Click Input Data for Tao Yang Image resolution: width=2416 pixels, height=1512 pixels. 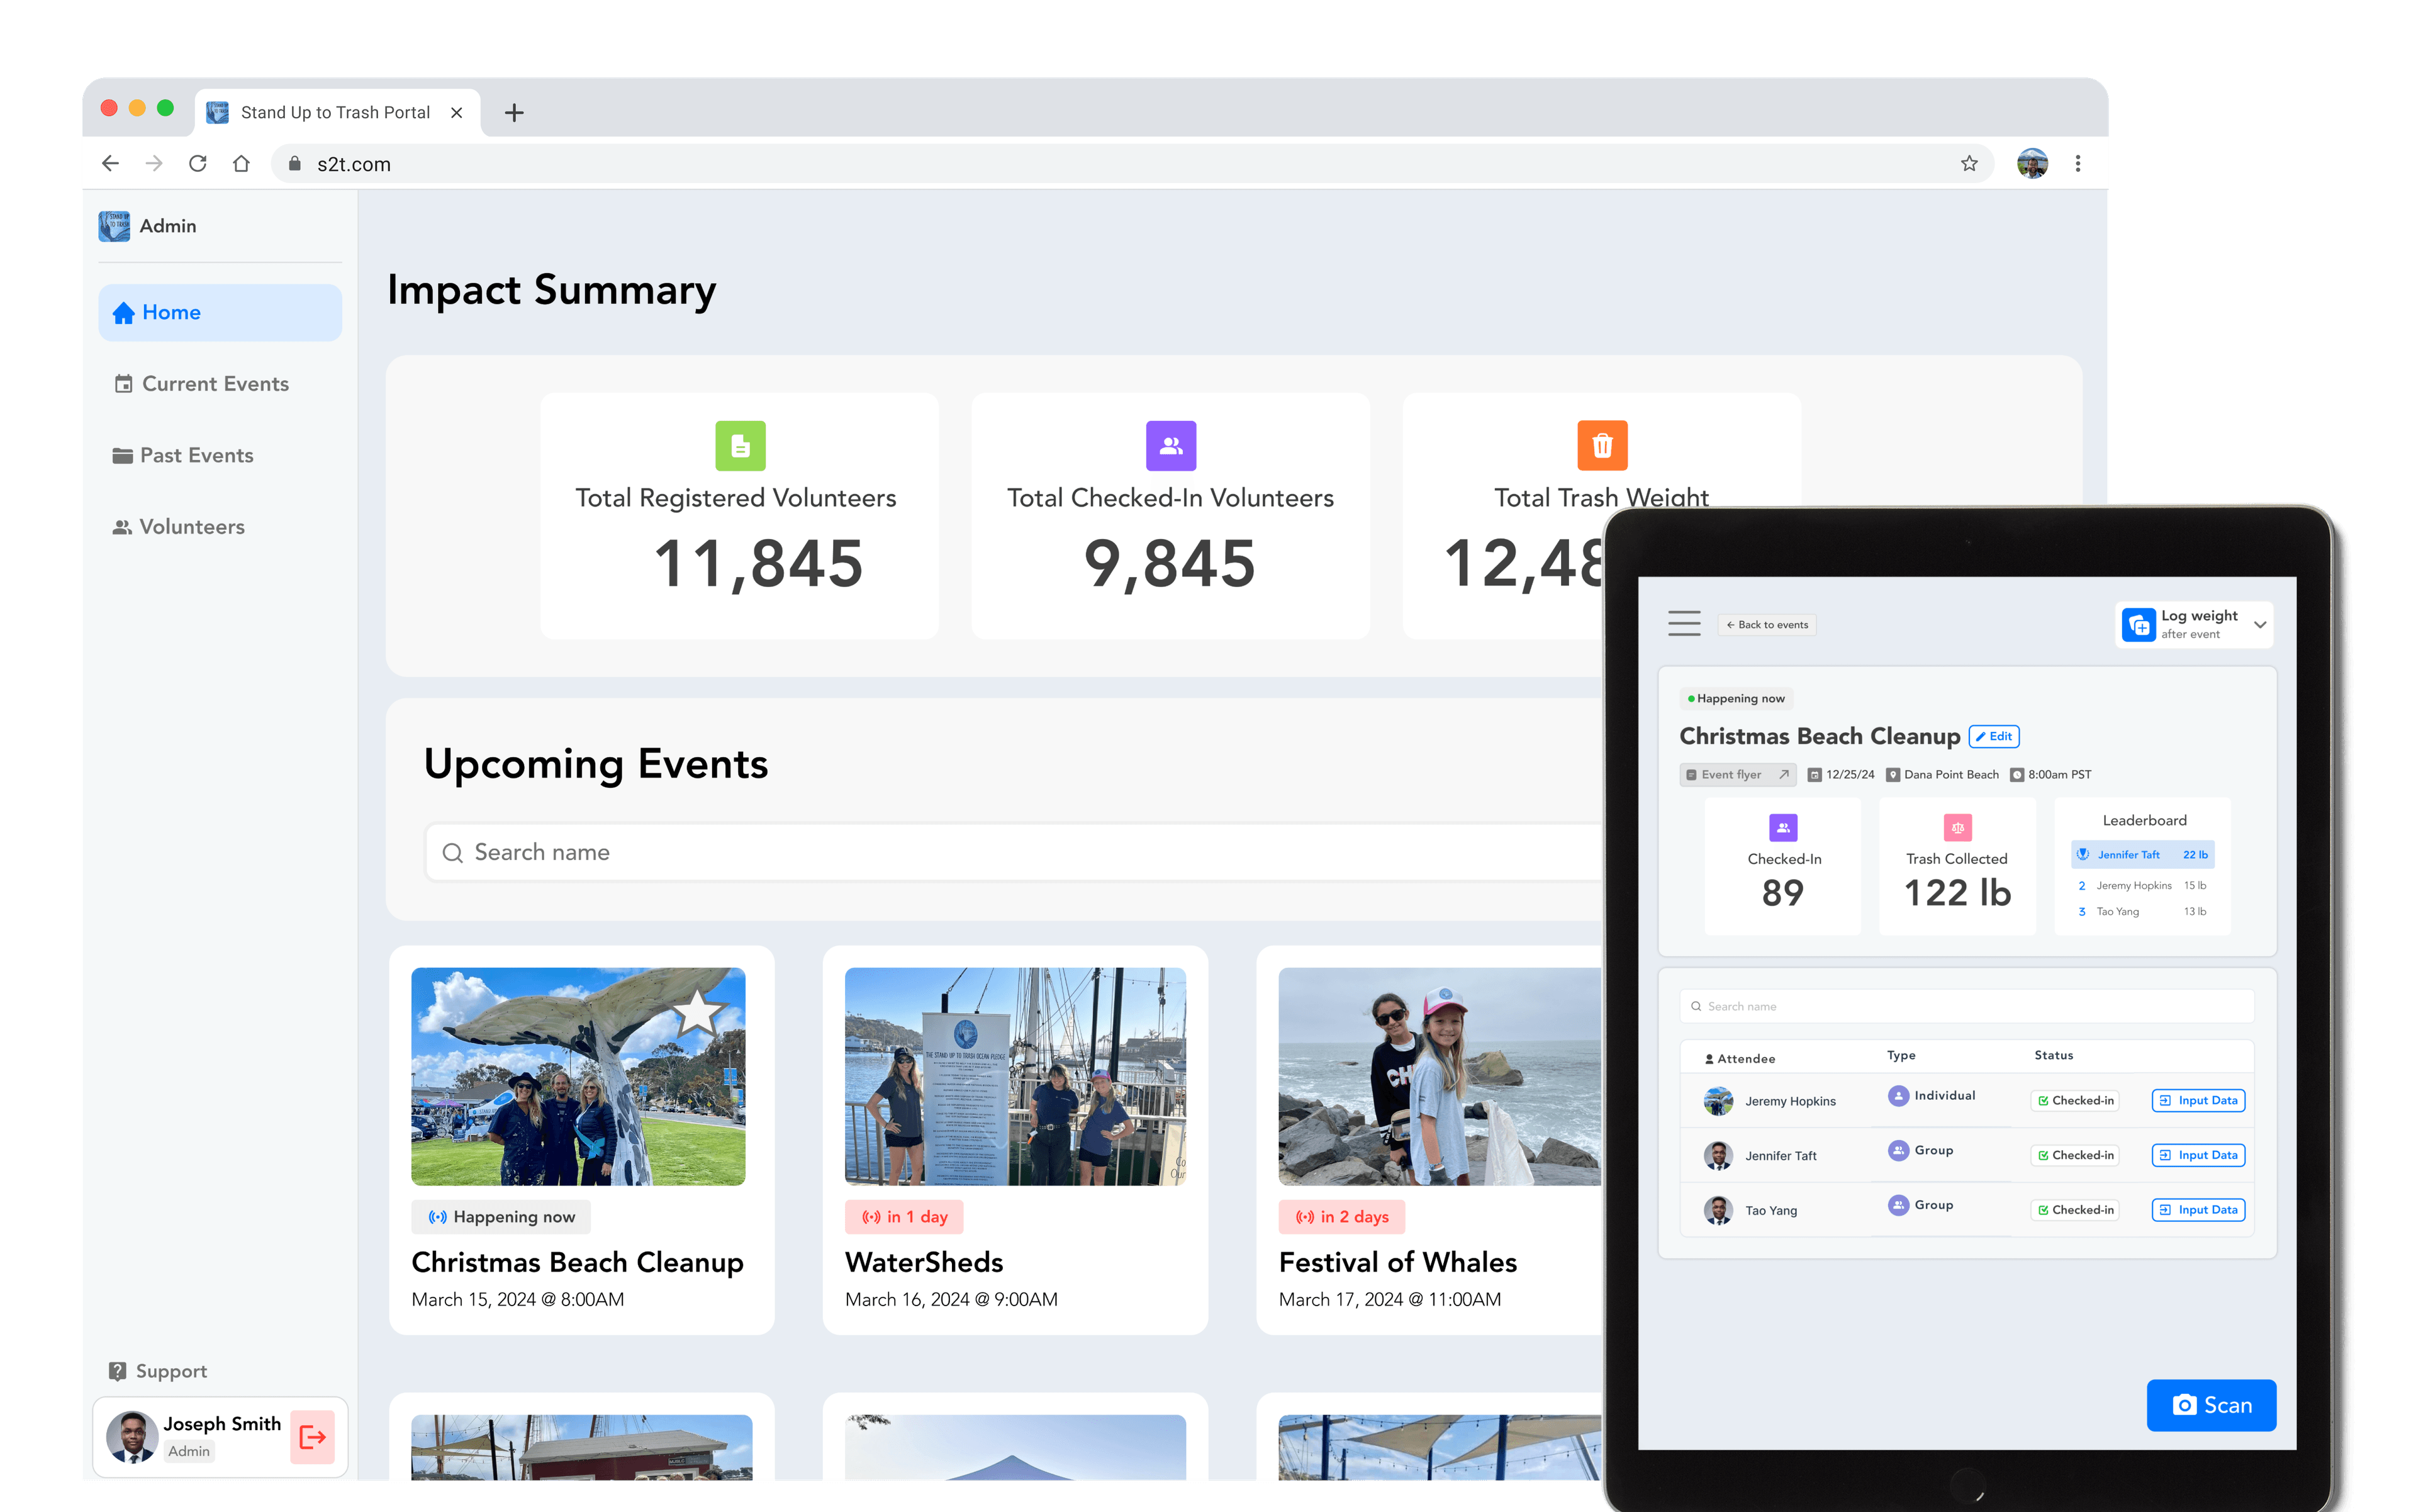tap(2198, 1211)
